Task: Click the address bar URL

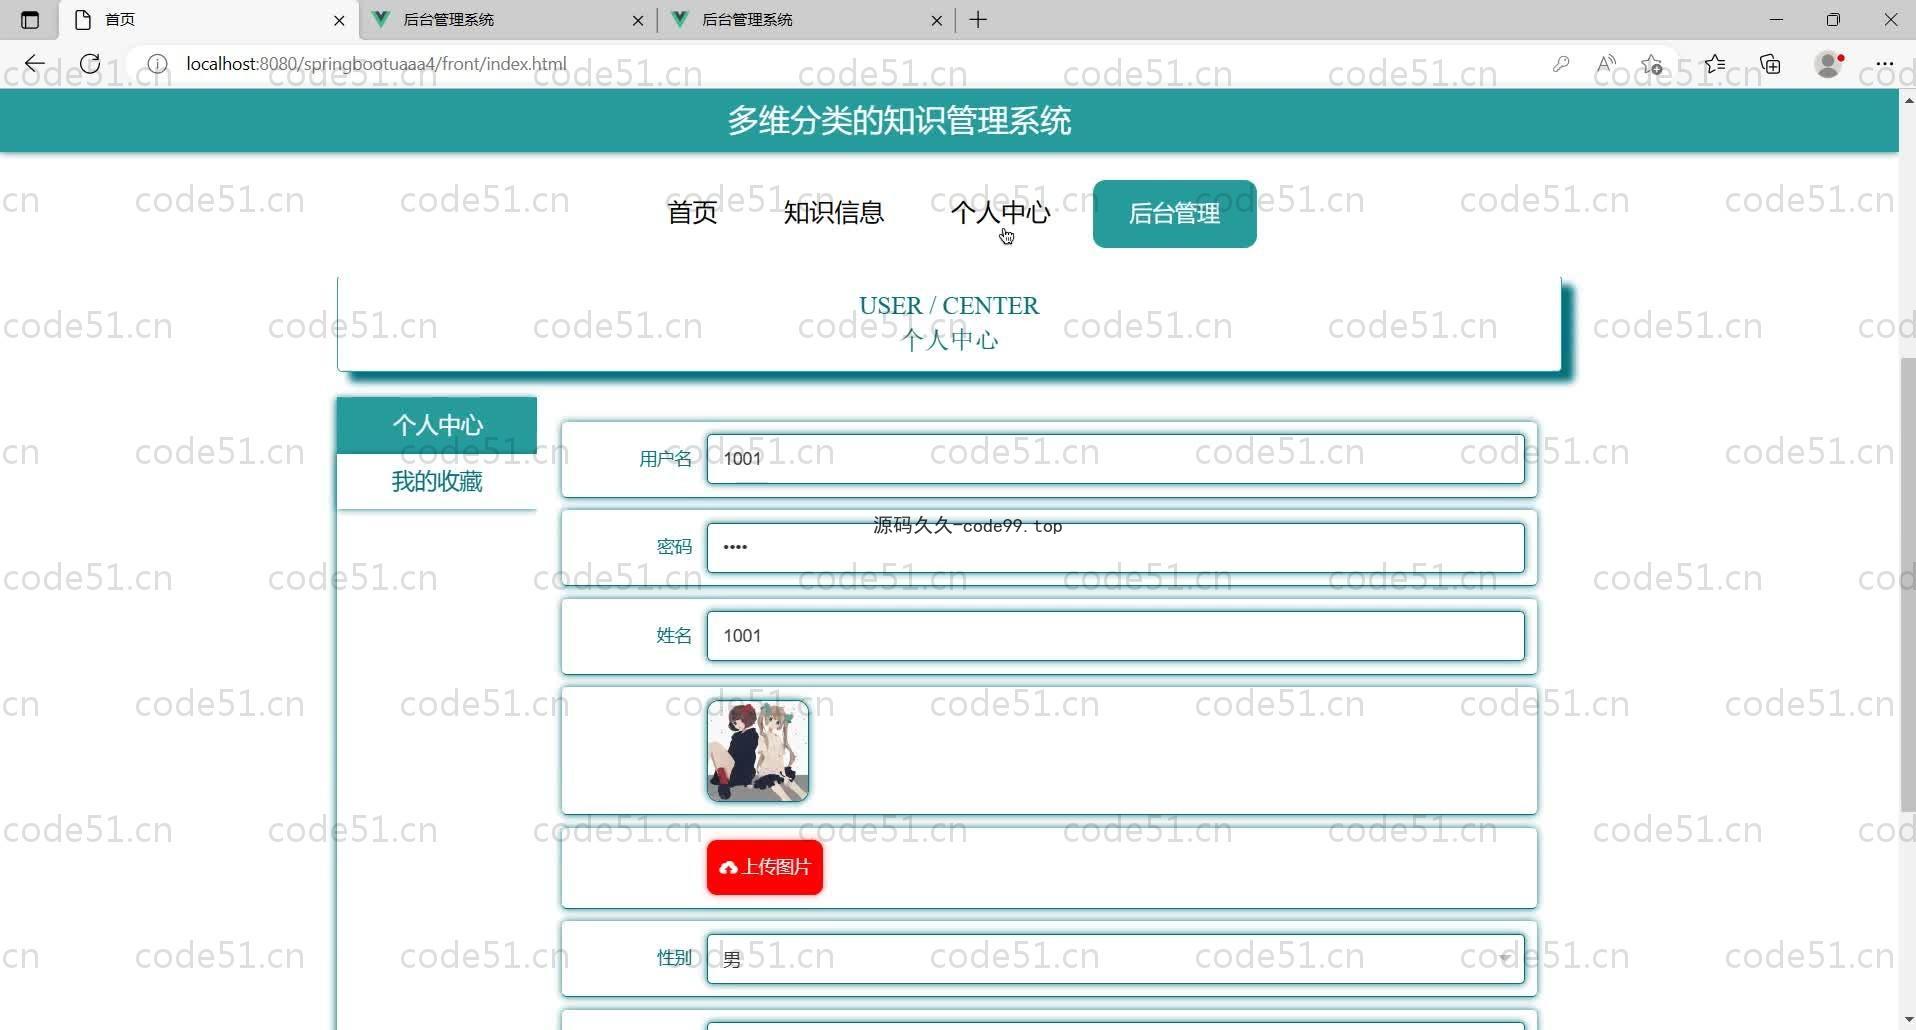Action: [x=376, y=64]
